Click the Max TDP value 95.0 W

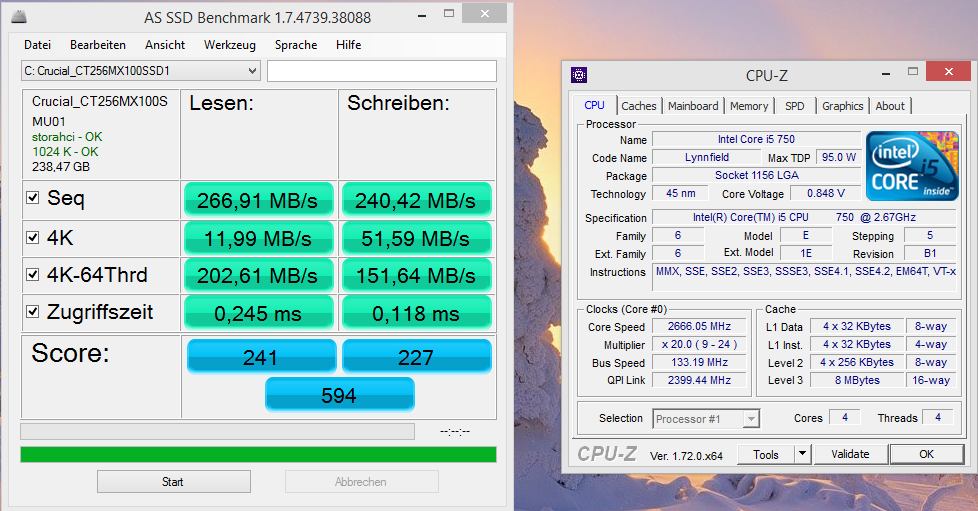coord(838,157)
